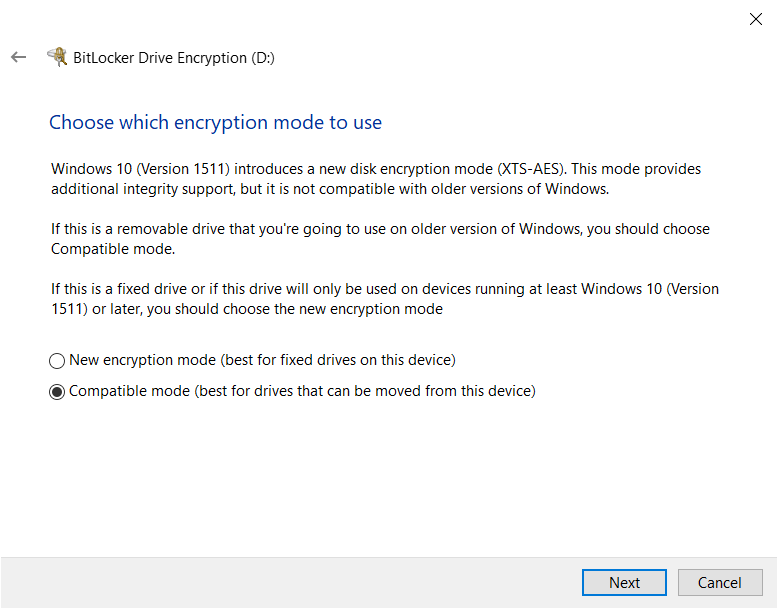Screen dimensions: 778x609
Task: Click the paragraph about fixed drives
Action: 385,299
